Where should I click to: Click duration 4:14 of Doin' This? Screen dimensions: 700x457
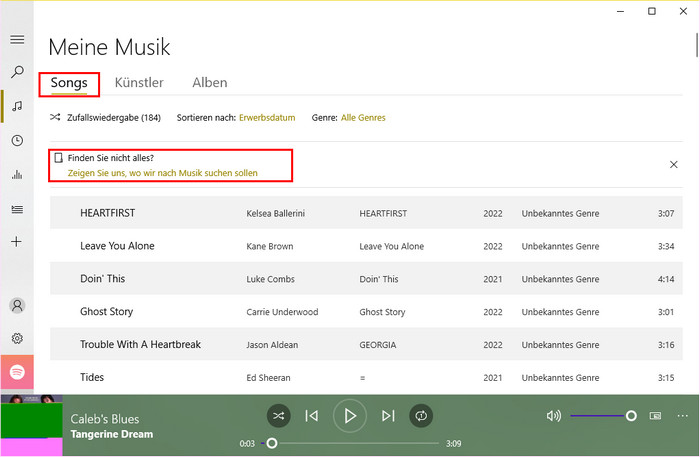(x=666, y=279)
